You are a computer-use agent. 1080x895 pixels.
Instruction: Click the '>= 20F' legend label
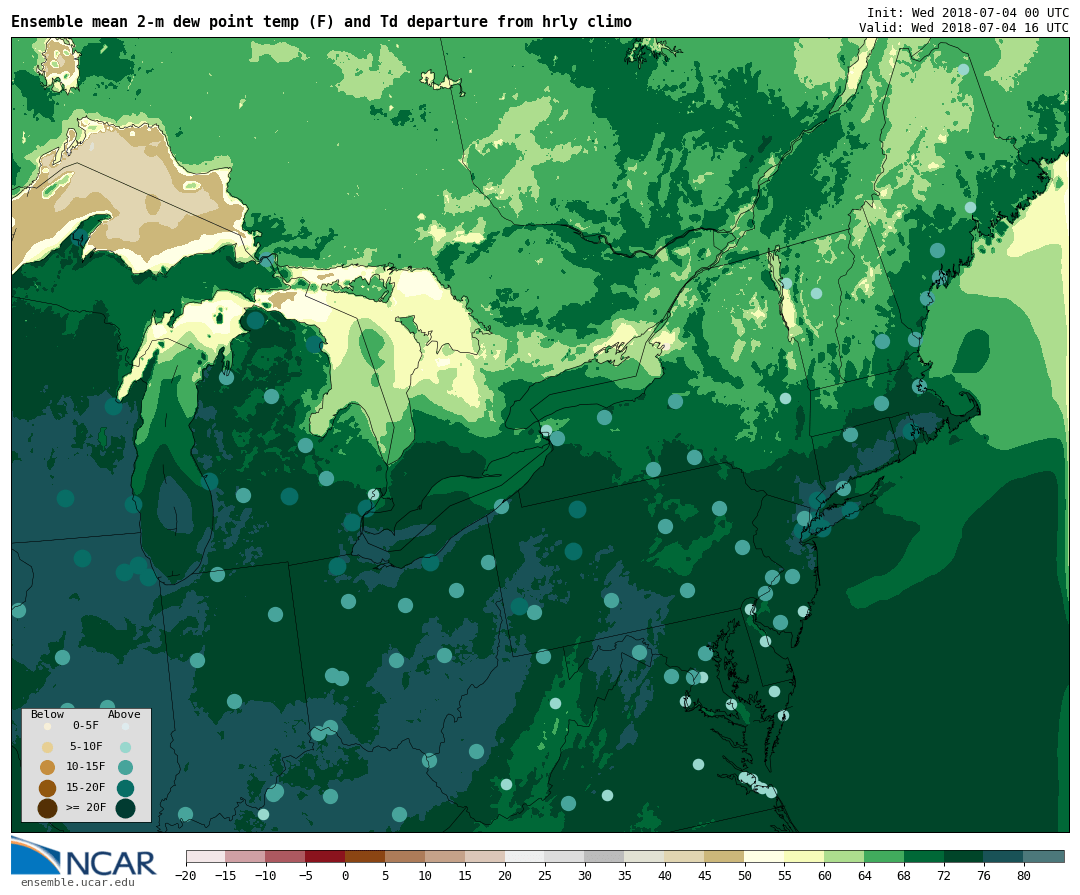(x=86, y=807)
